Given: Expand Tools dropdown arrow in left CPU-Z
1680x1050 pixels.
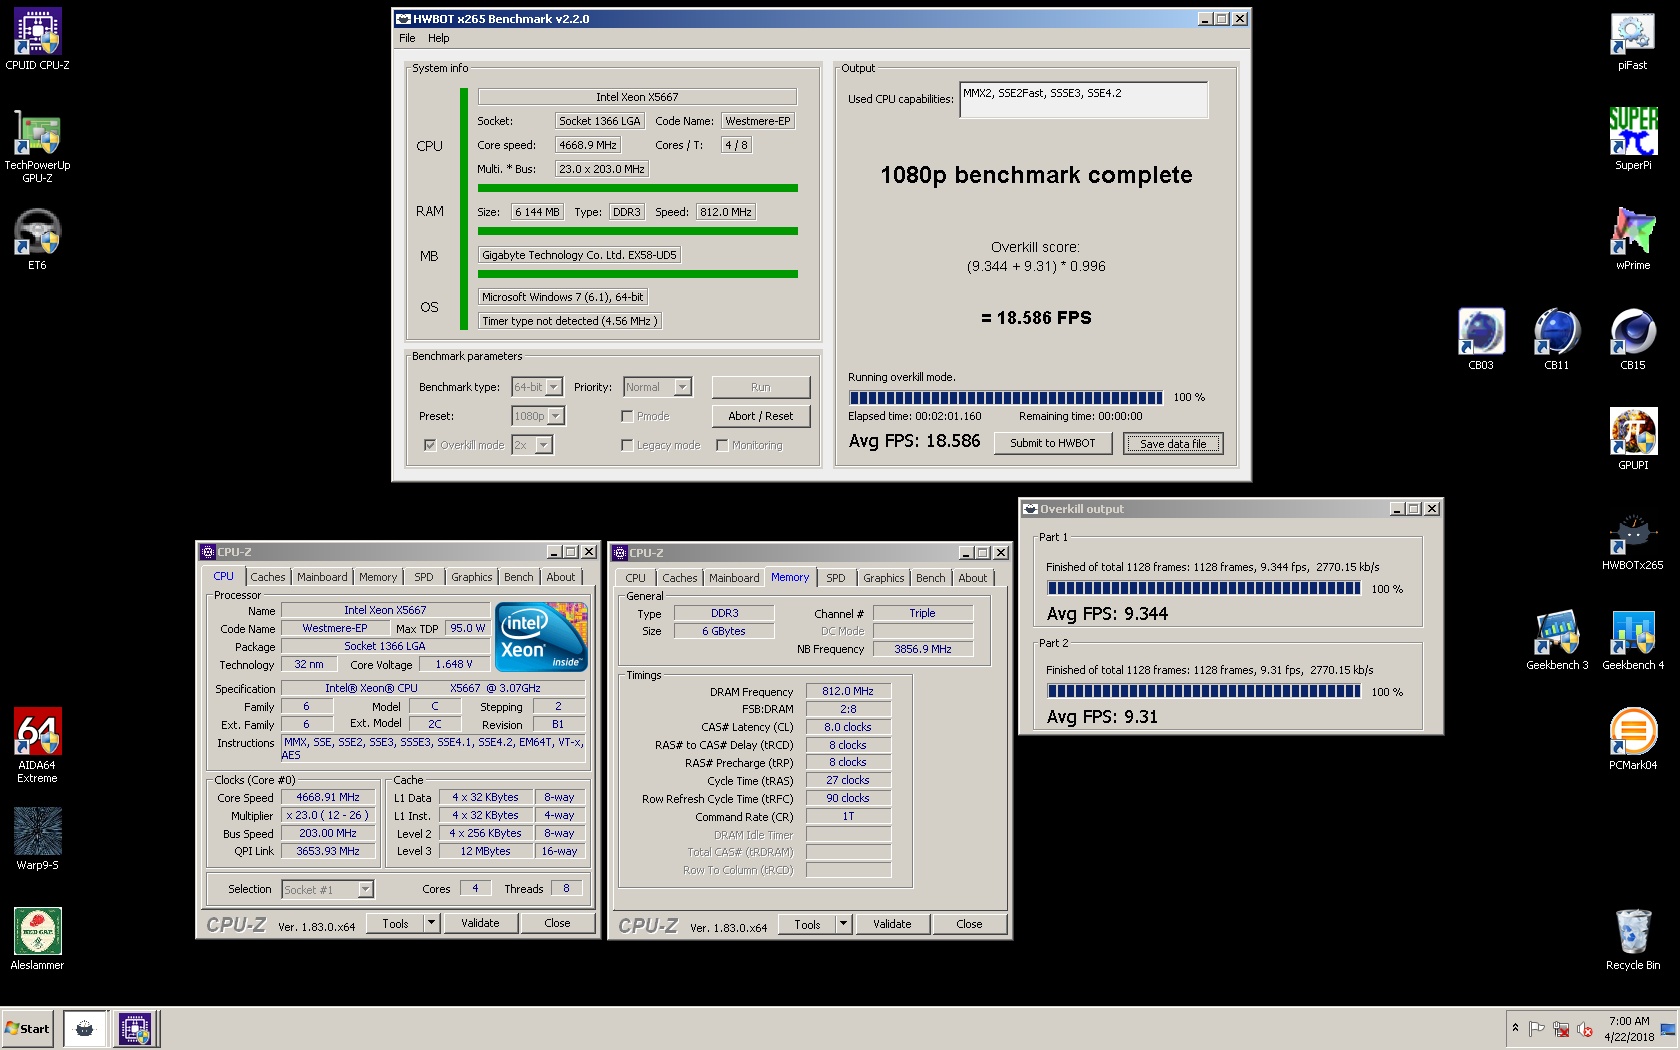Looking at the screenshot, I should coord(432,923).
